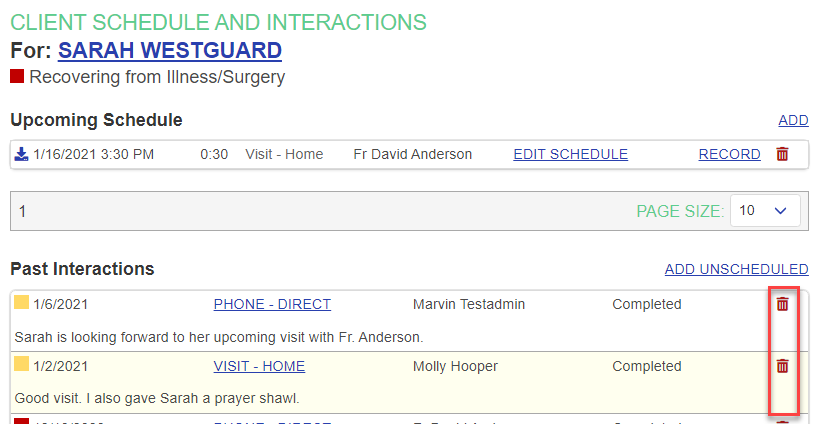Download the 1/16/2021 scheduled visit

22,154
